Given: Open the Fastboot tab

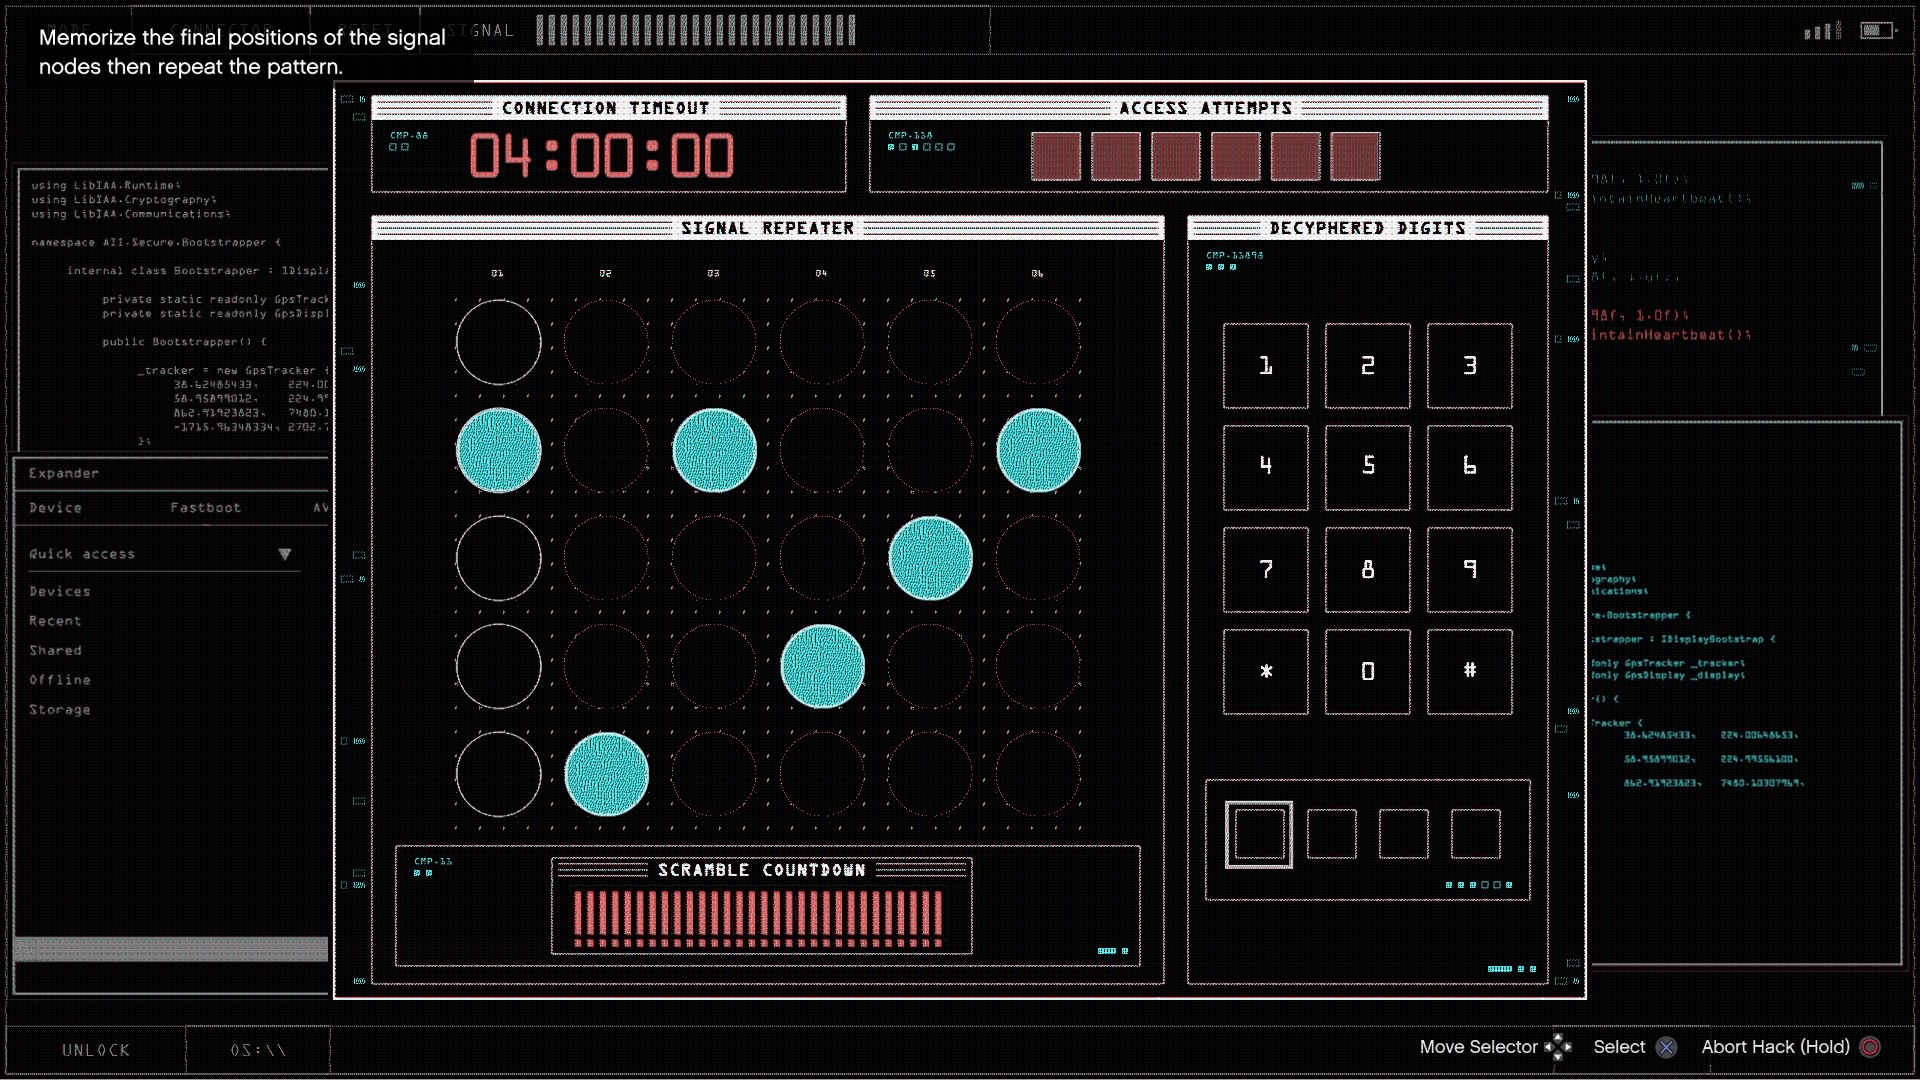Looking at the screenshot, I should 205,508.
